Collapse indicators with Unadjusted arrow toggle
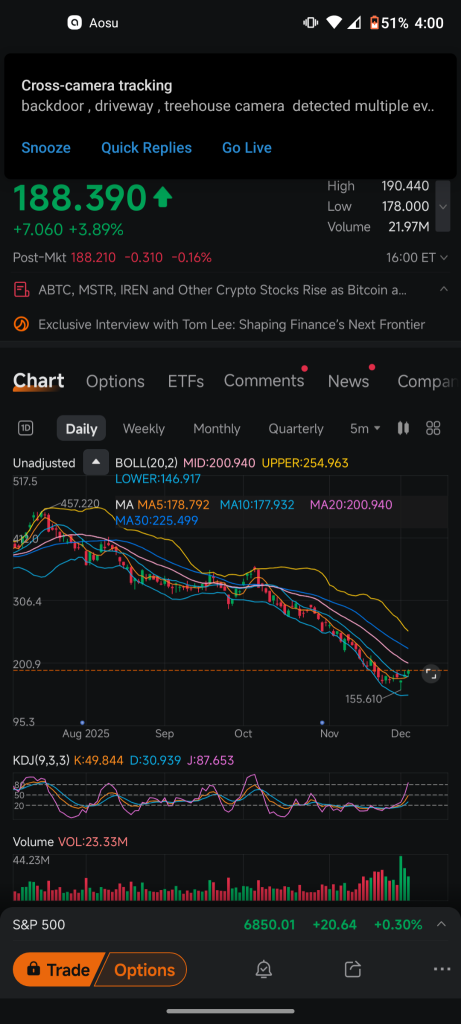 tap(96, 462)
